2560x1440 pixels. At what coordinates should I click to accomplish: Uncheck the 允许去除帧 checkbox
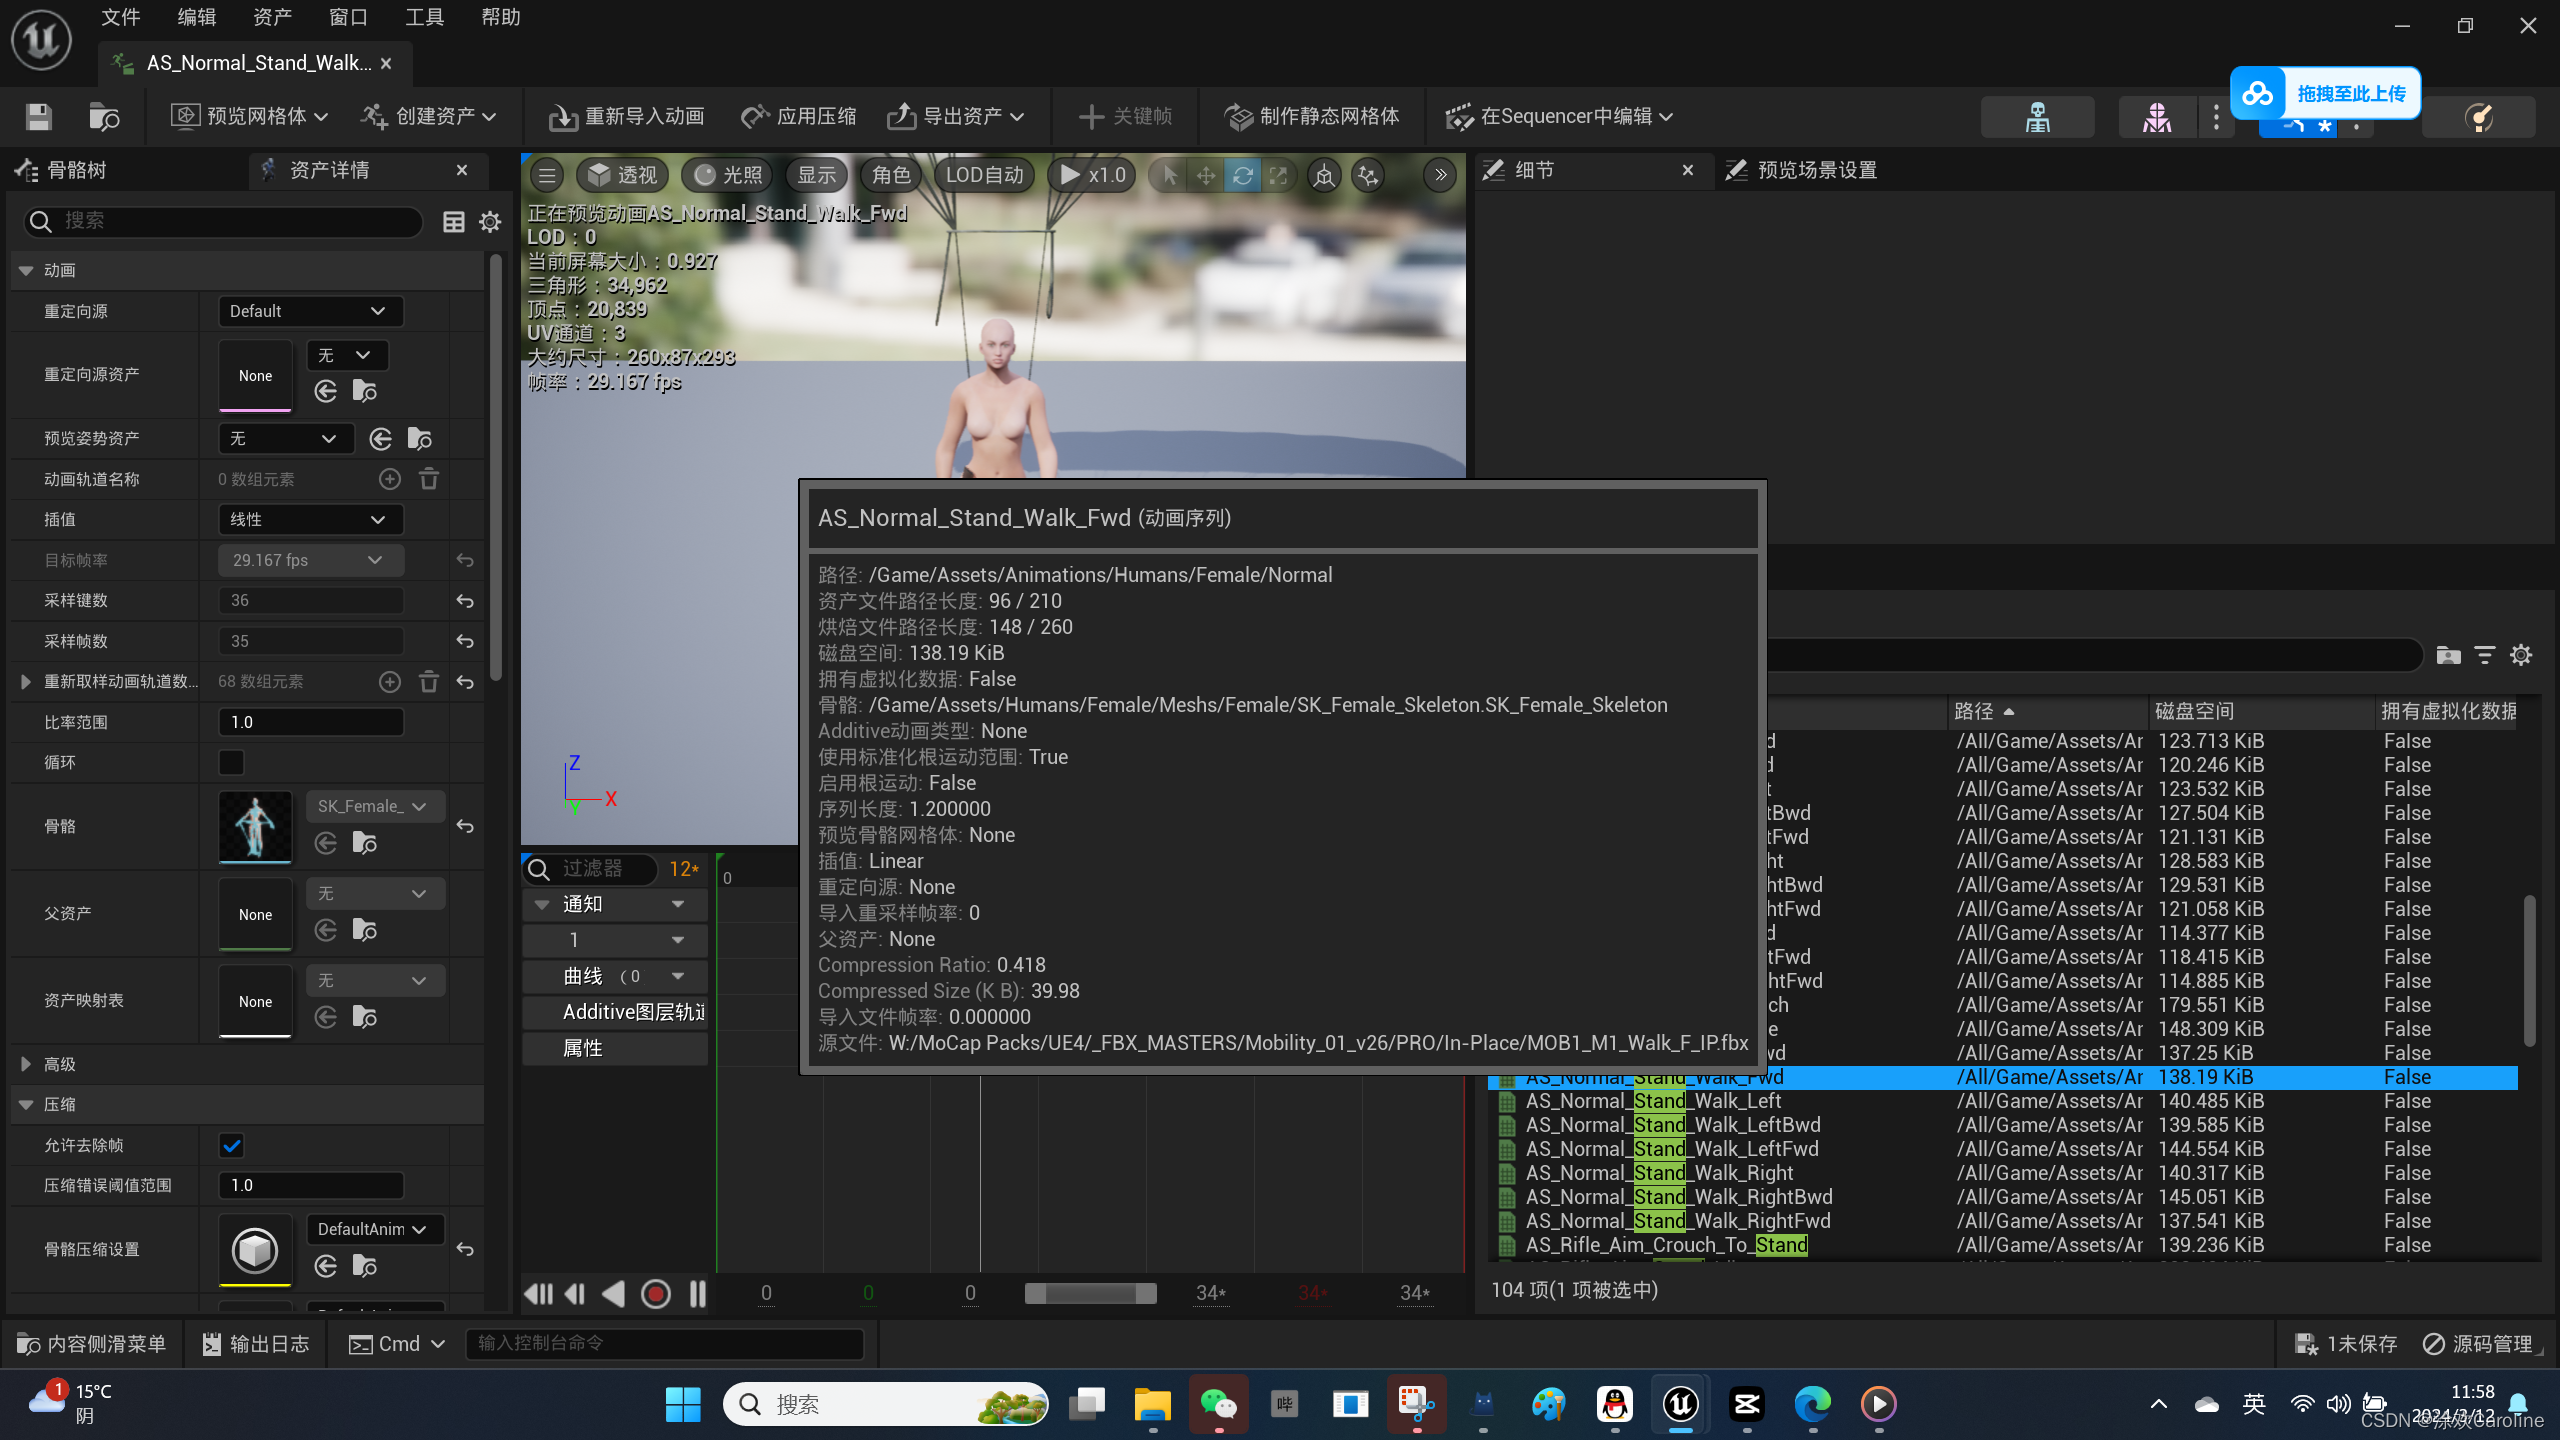click(231, 1145)
